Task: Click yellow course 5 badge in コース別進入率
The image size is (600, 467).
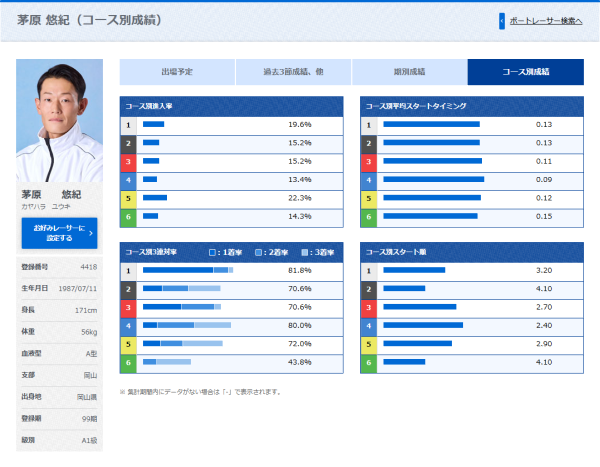Action: 128,198
